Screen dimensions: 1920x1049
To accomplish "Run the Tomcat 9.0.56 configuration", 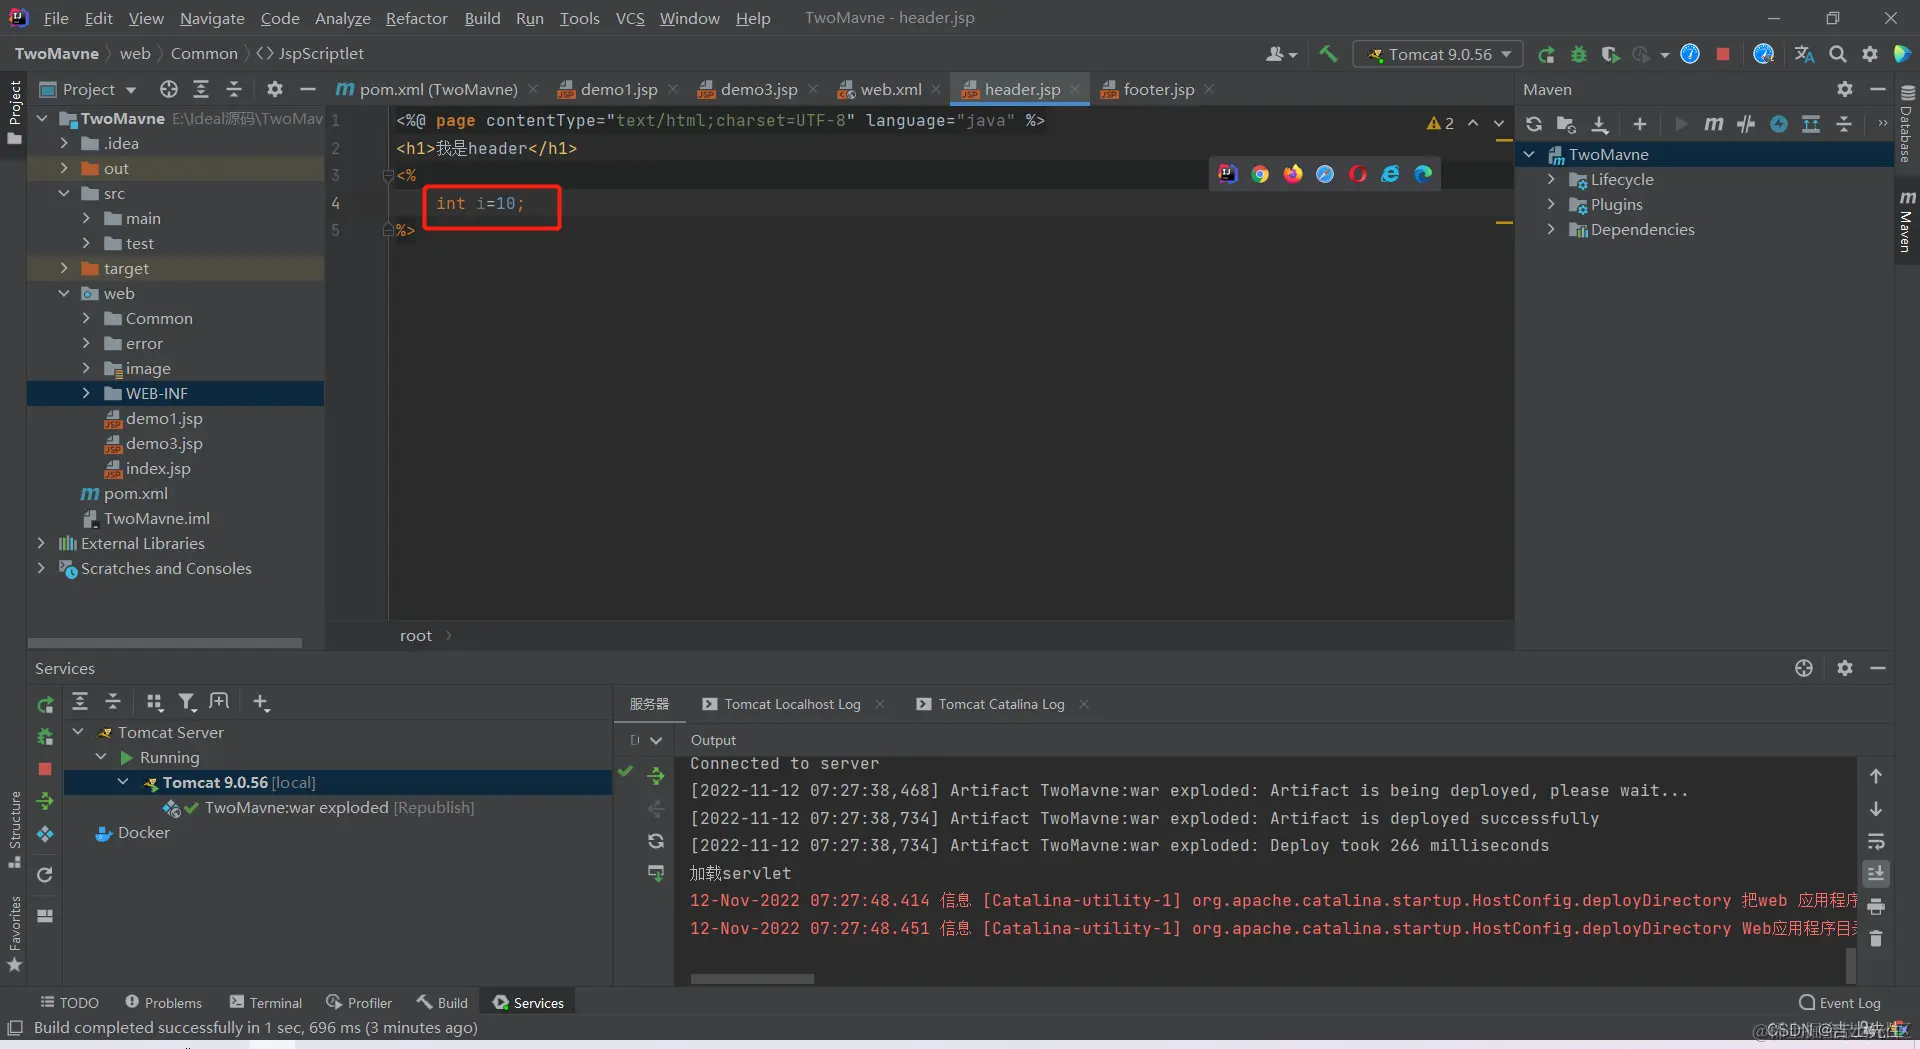I will point(1546,54).
